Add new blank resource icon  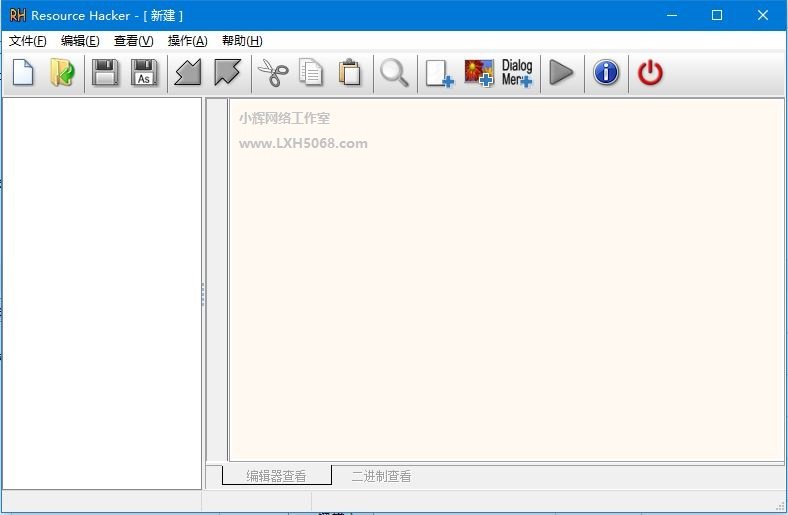point(440,73)
